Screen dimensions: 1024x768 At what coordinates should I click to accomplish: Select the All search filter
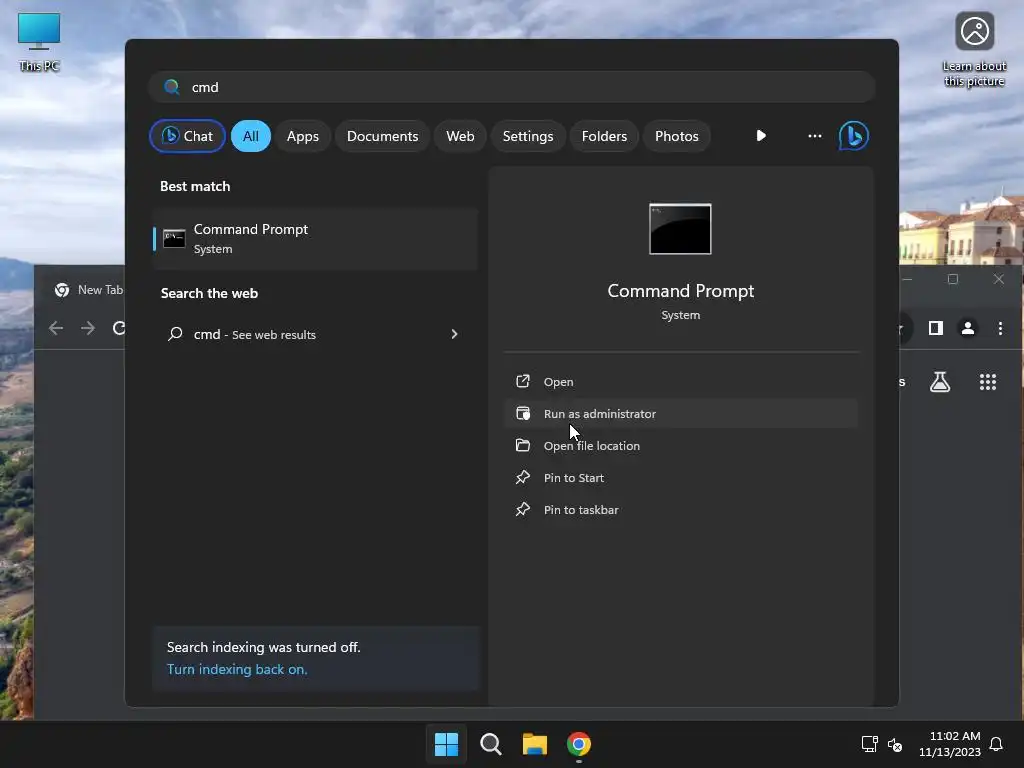tap(251, 136)
